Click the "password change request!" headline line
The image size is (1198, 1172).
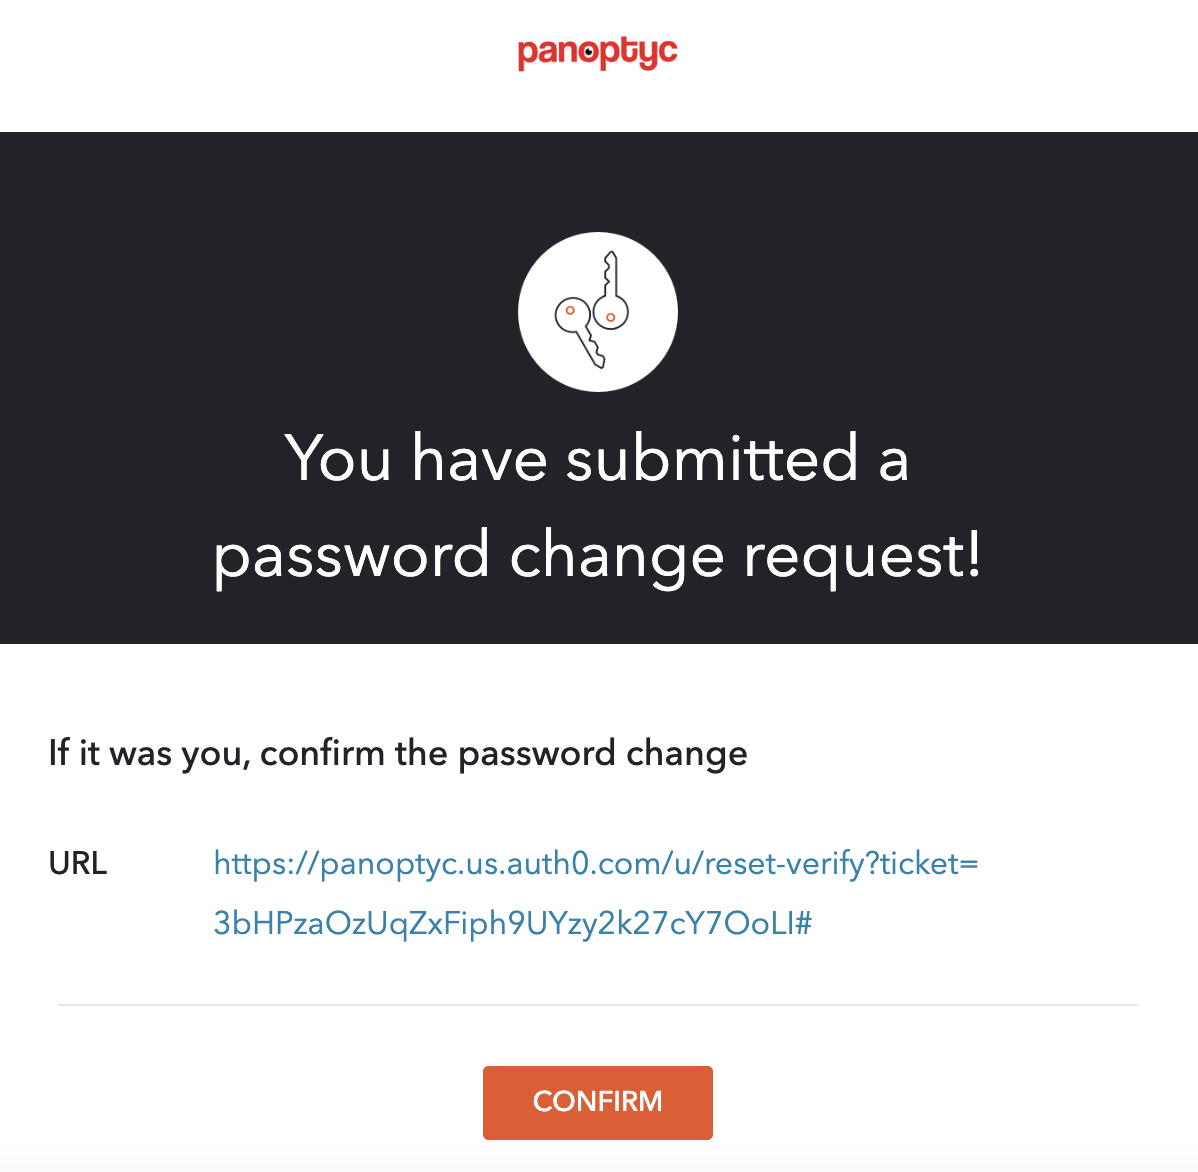(597, 556)
